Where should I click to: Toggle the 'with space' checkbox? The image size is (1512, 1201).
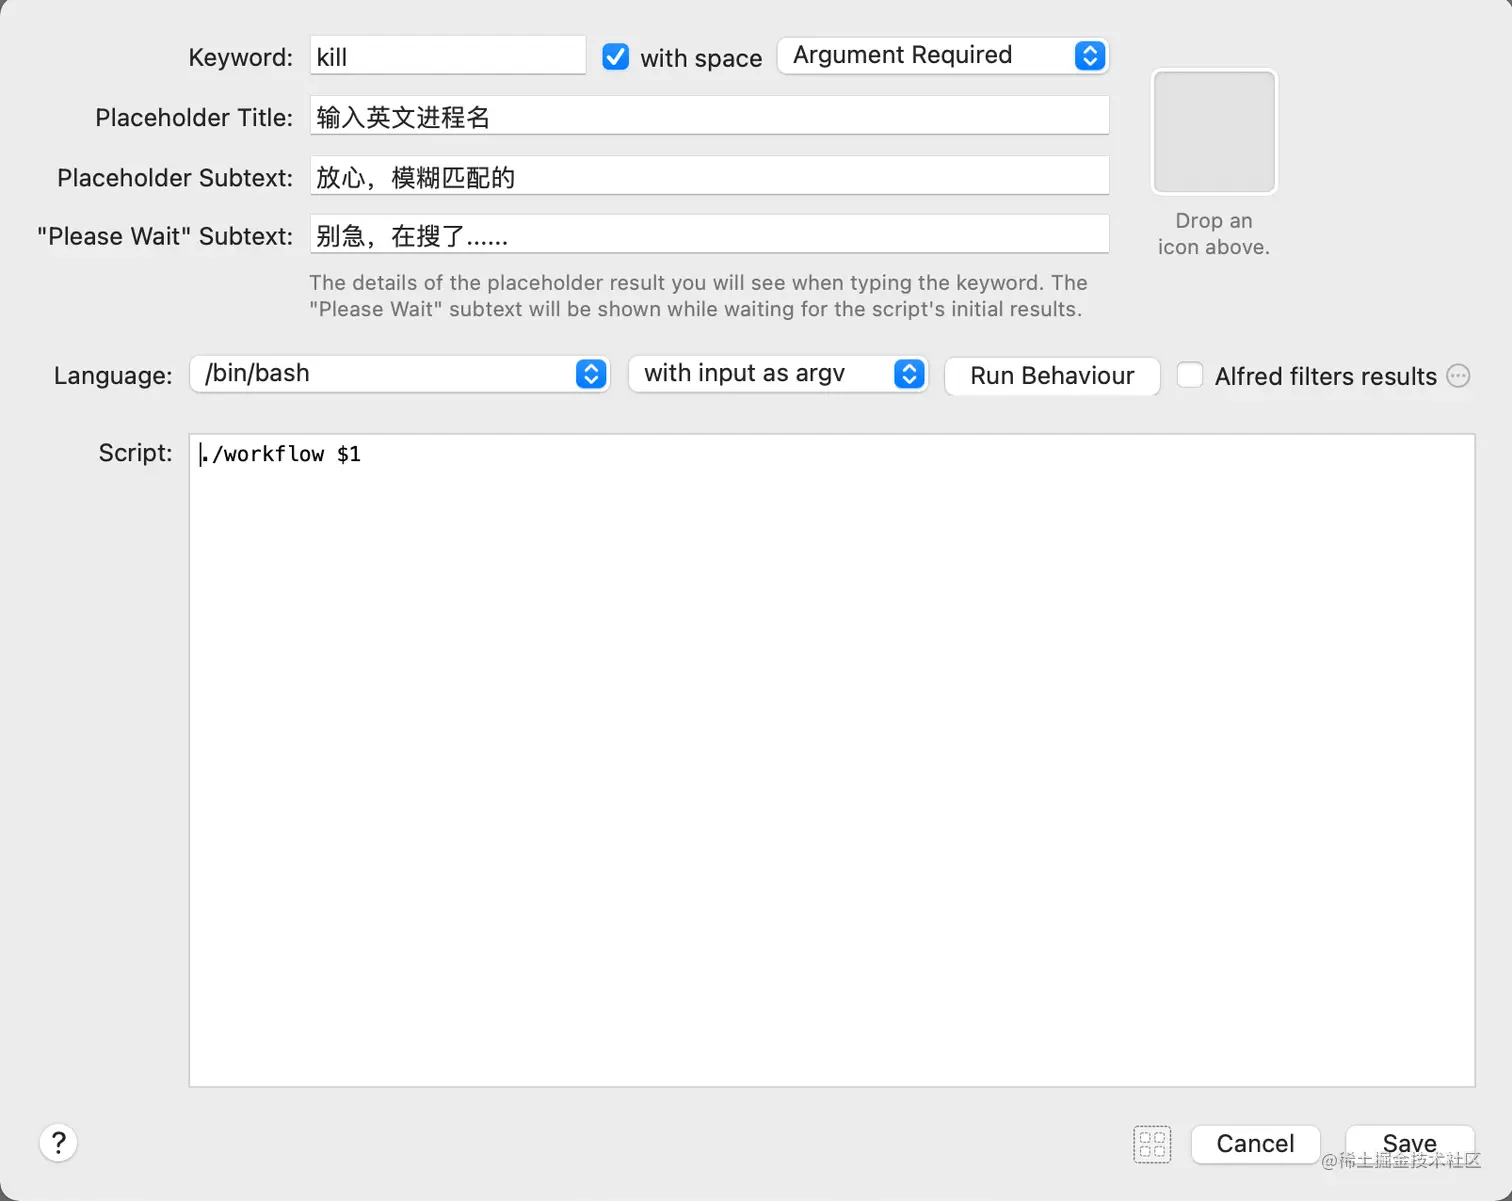[x=616, y=57]
